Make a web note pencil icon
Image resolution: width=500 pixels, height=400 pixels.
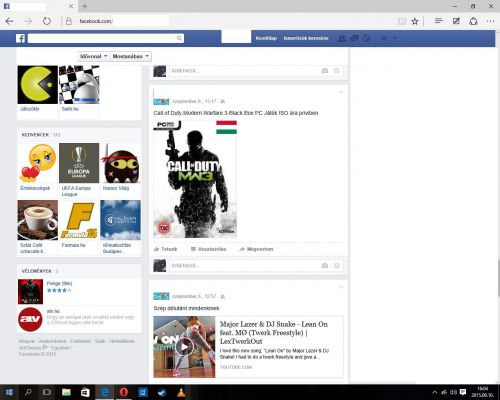point(456,21)
